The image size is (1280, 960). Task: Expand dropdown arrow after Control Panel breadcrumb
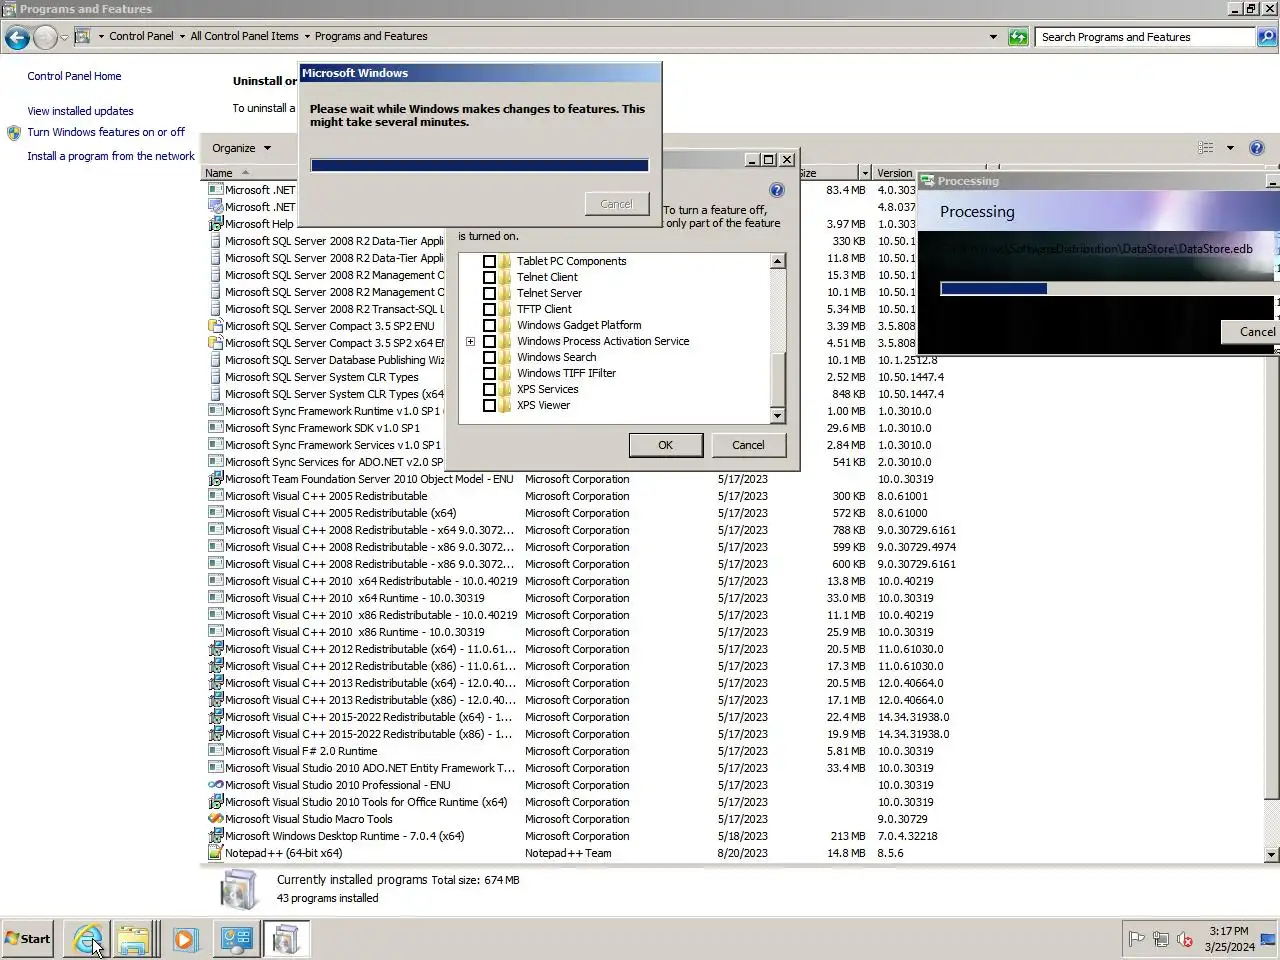pos(182,36)
